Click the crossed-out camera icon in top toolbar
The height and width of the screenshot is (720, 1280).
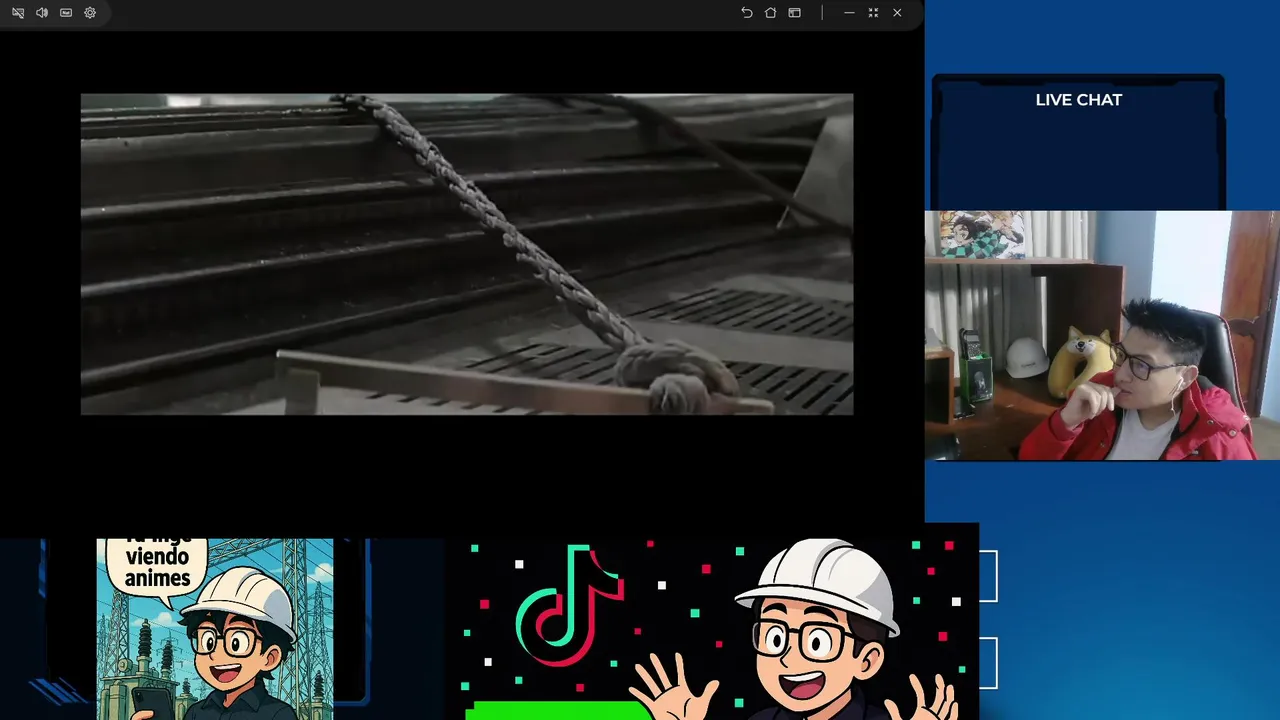18,13
